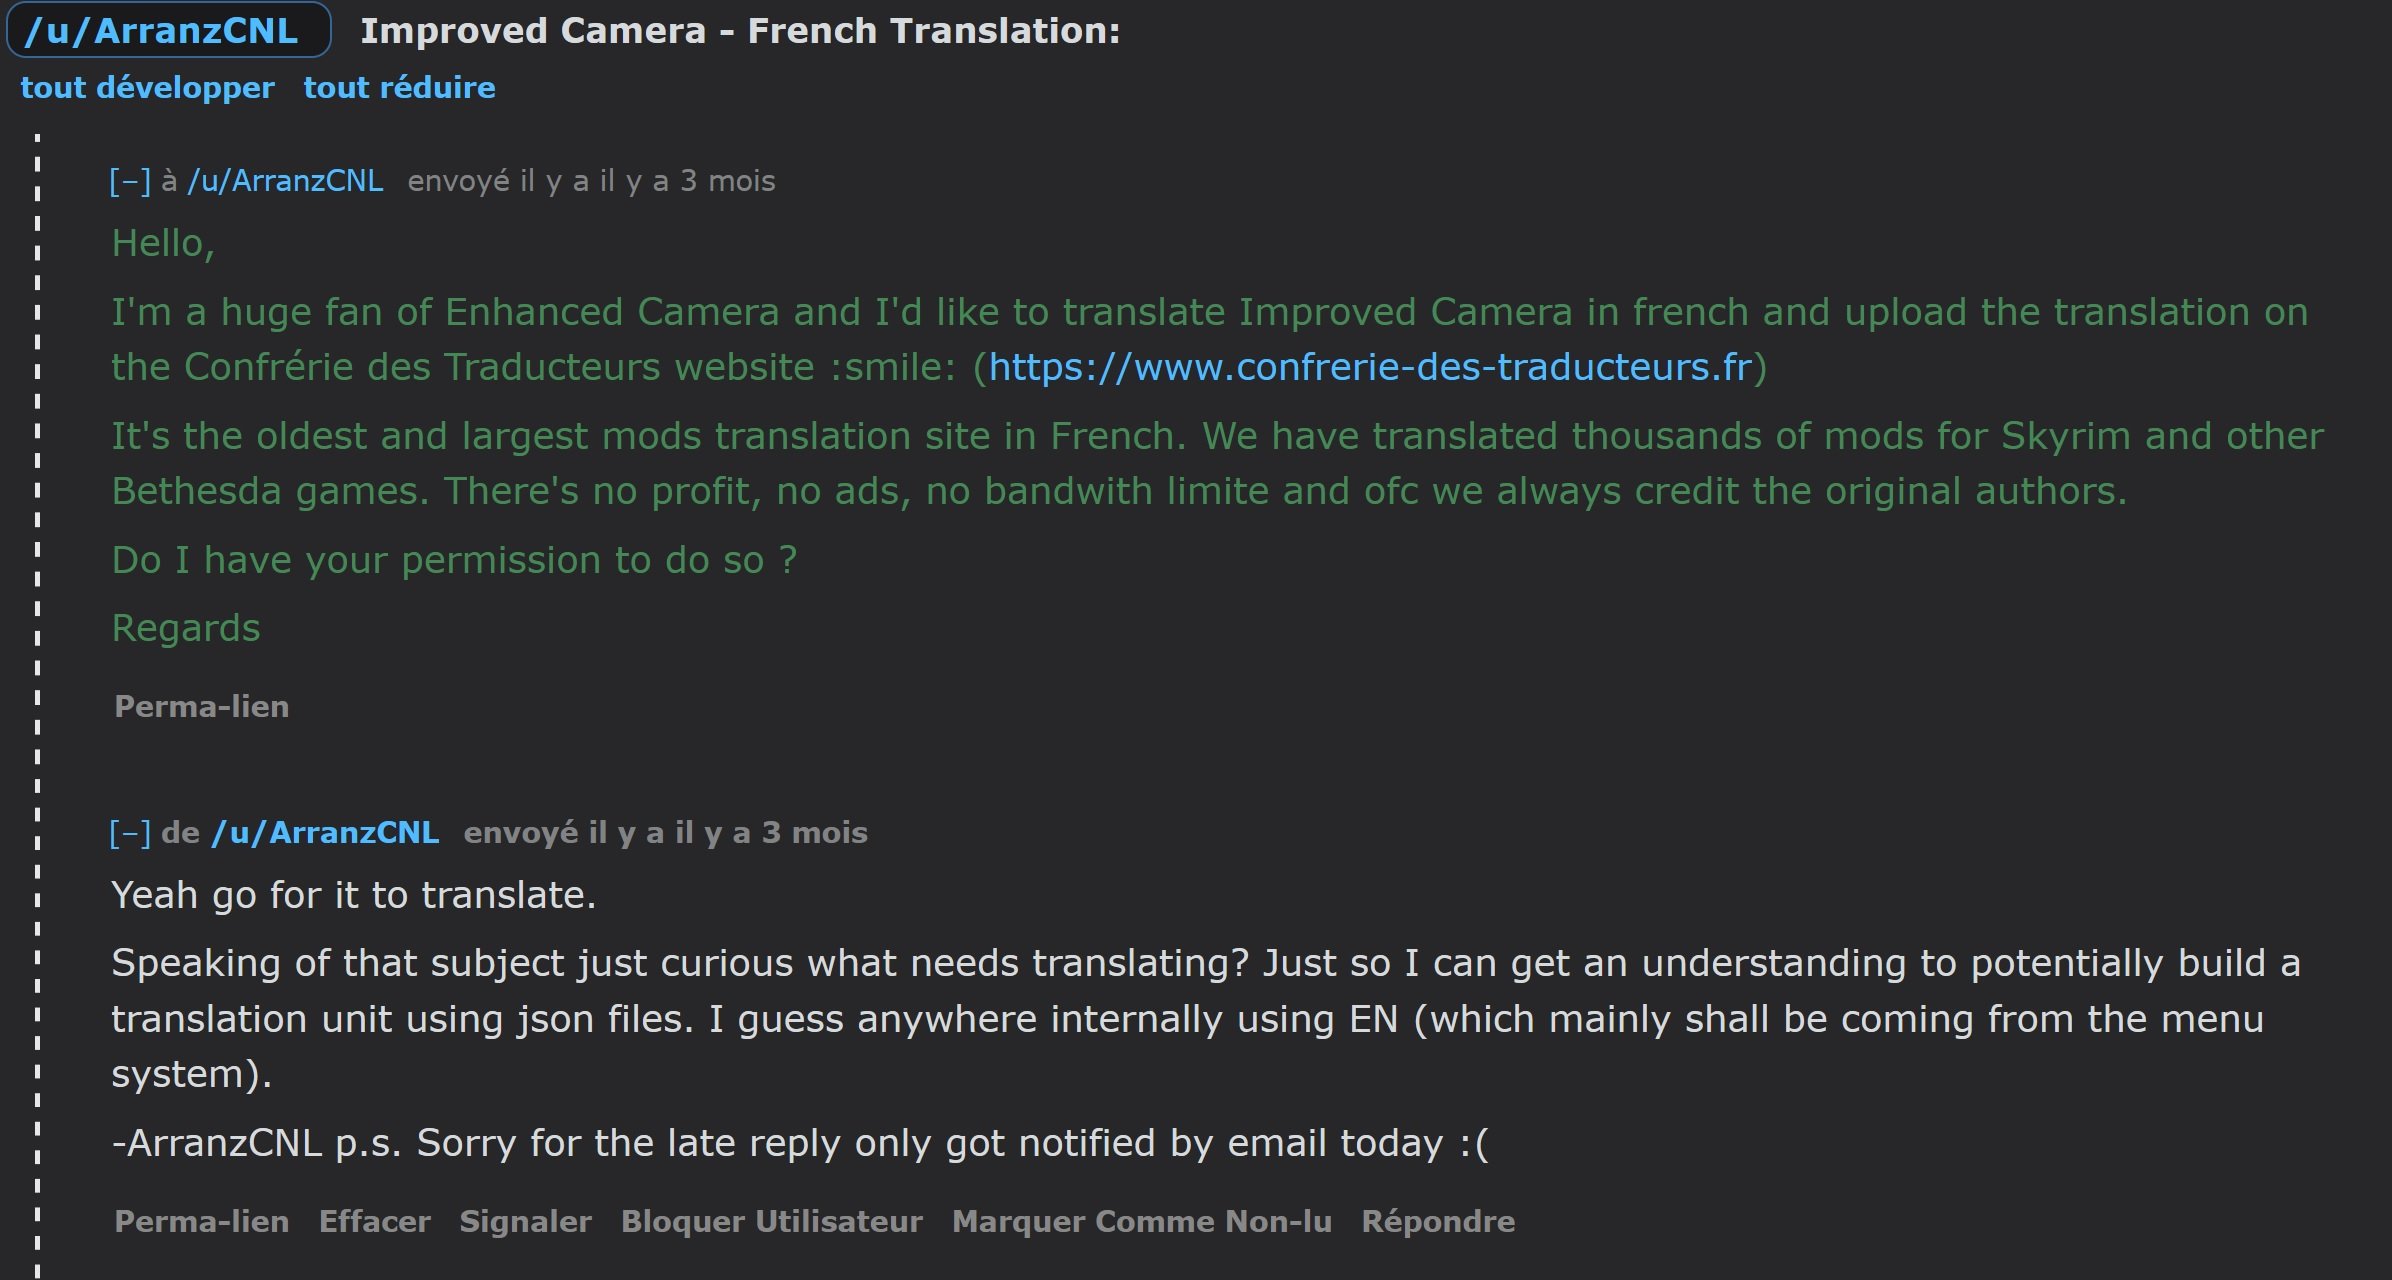Reply to the message with Répondre
The width and height of the screenshot is (2392, 1280).
tap(1438, 1222)
